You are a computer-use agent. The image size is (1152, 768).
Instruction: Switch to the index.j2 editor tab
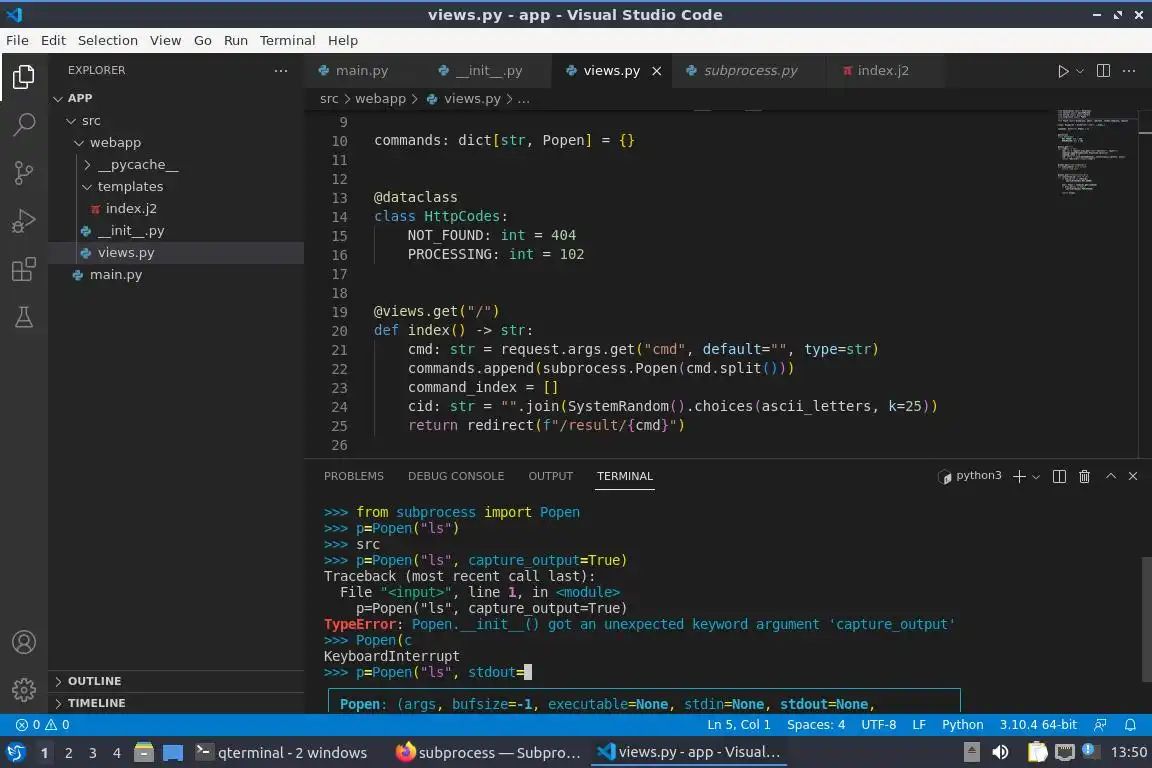tap(883, 71)
